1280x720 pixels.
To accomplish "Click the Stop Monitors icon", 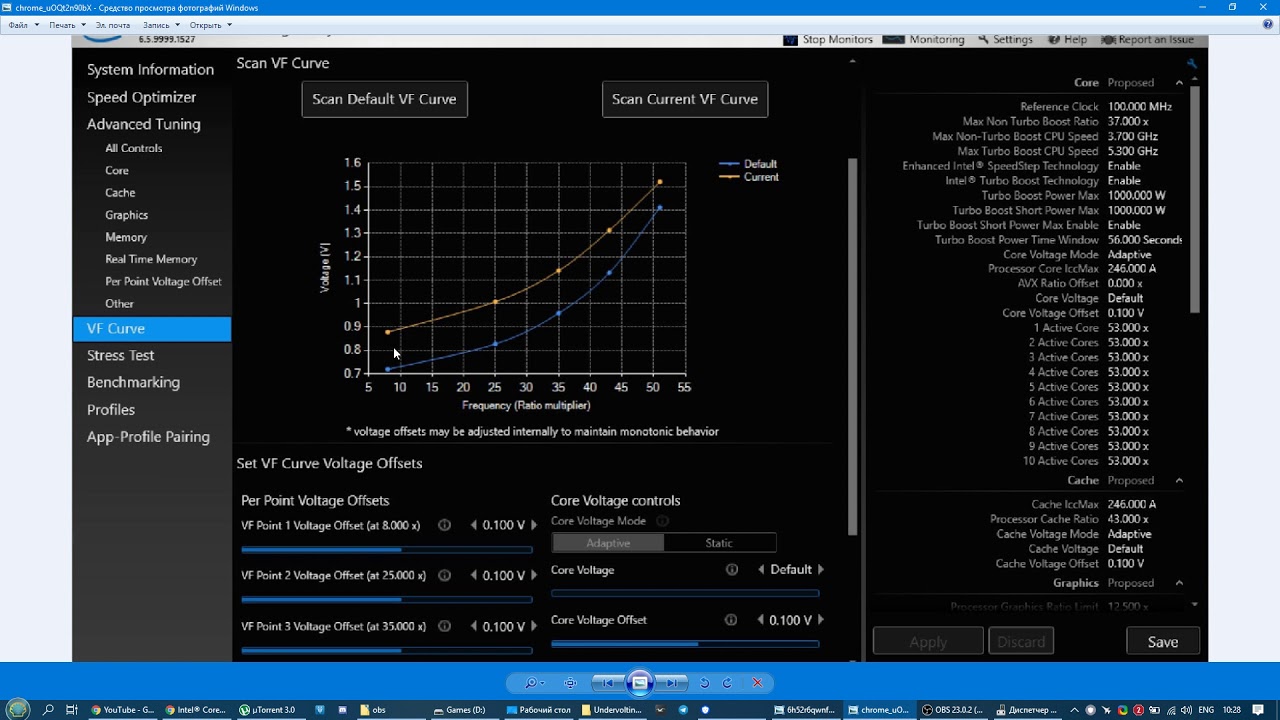I will pos(790,40).
